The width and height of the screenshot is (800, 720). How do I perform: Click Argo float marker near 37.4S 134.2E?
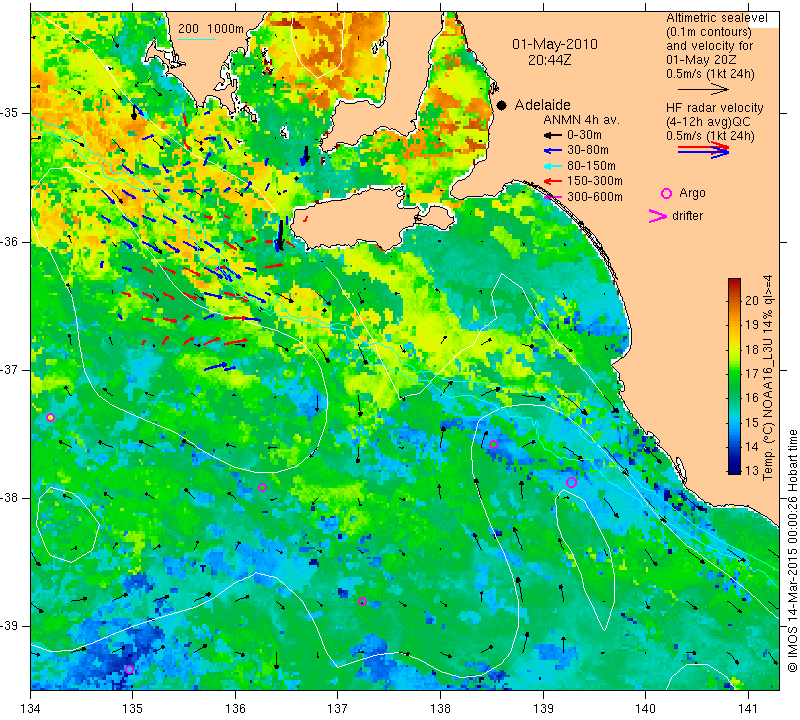coord(50,417)
